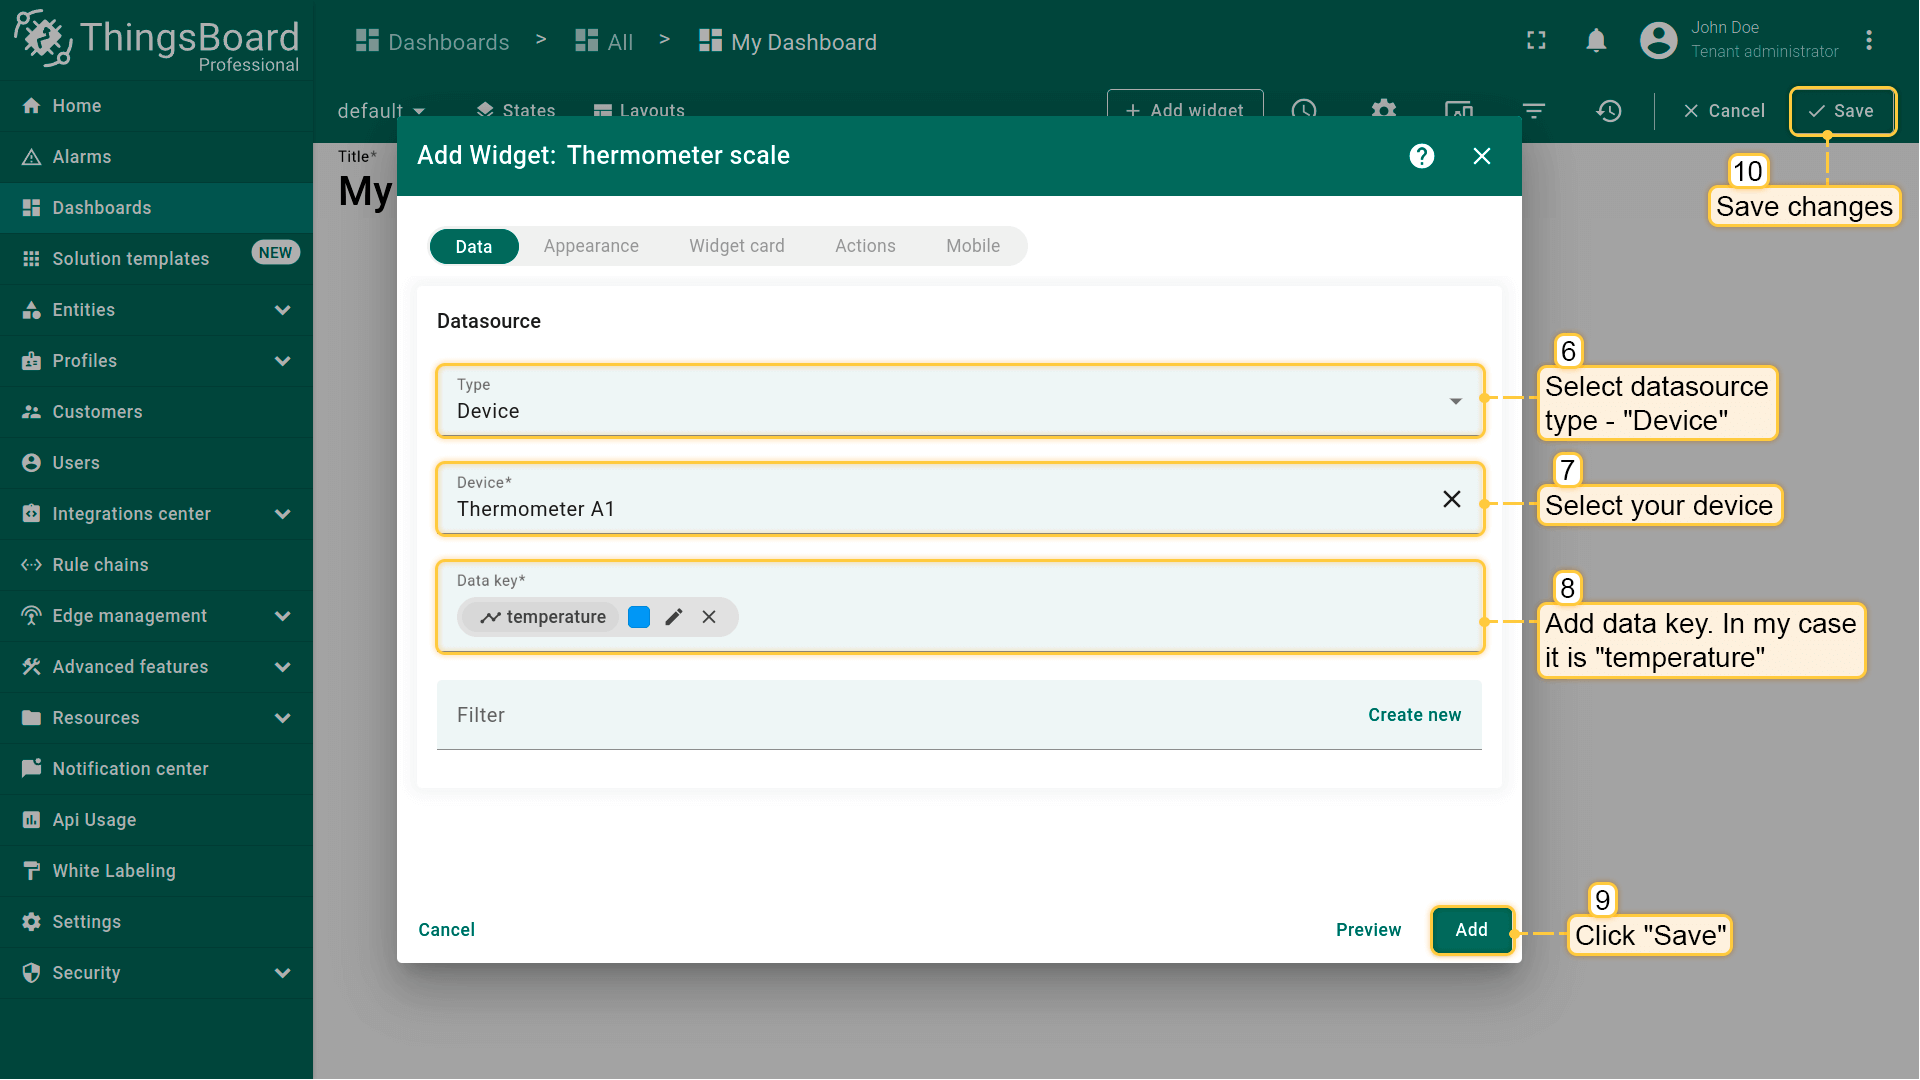This screenshot has width=1920, height=1080.
Task: Switch to the Widget card tab
Action: click(x=736, y=246)
